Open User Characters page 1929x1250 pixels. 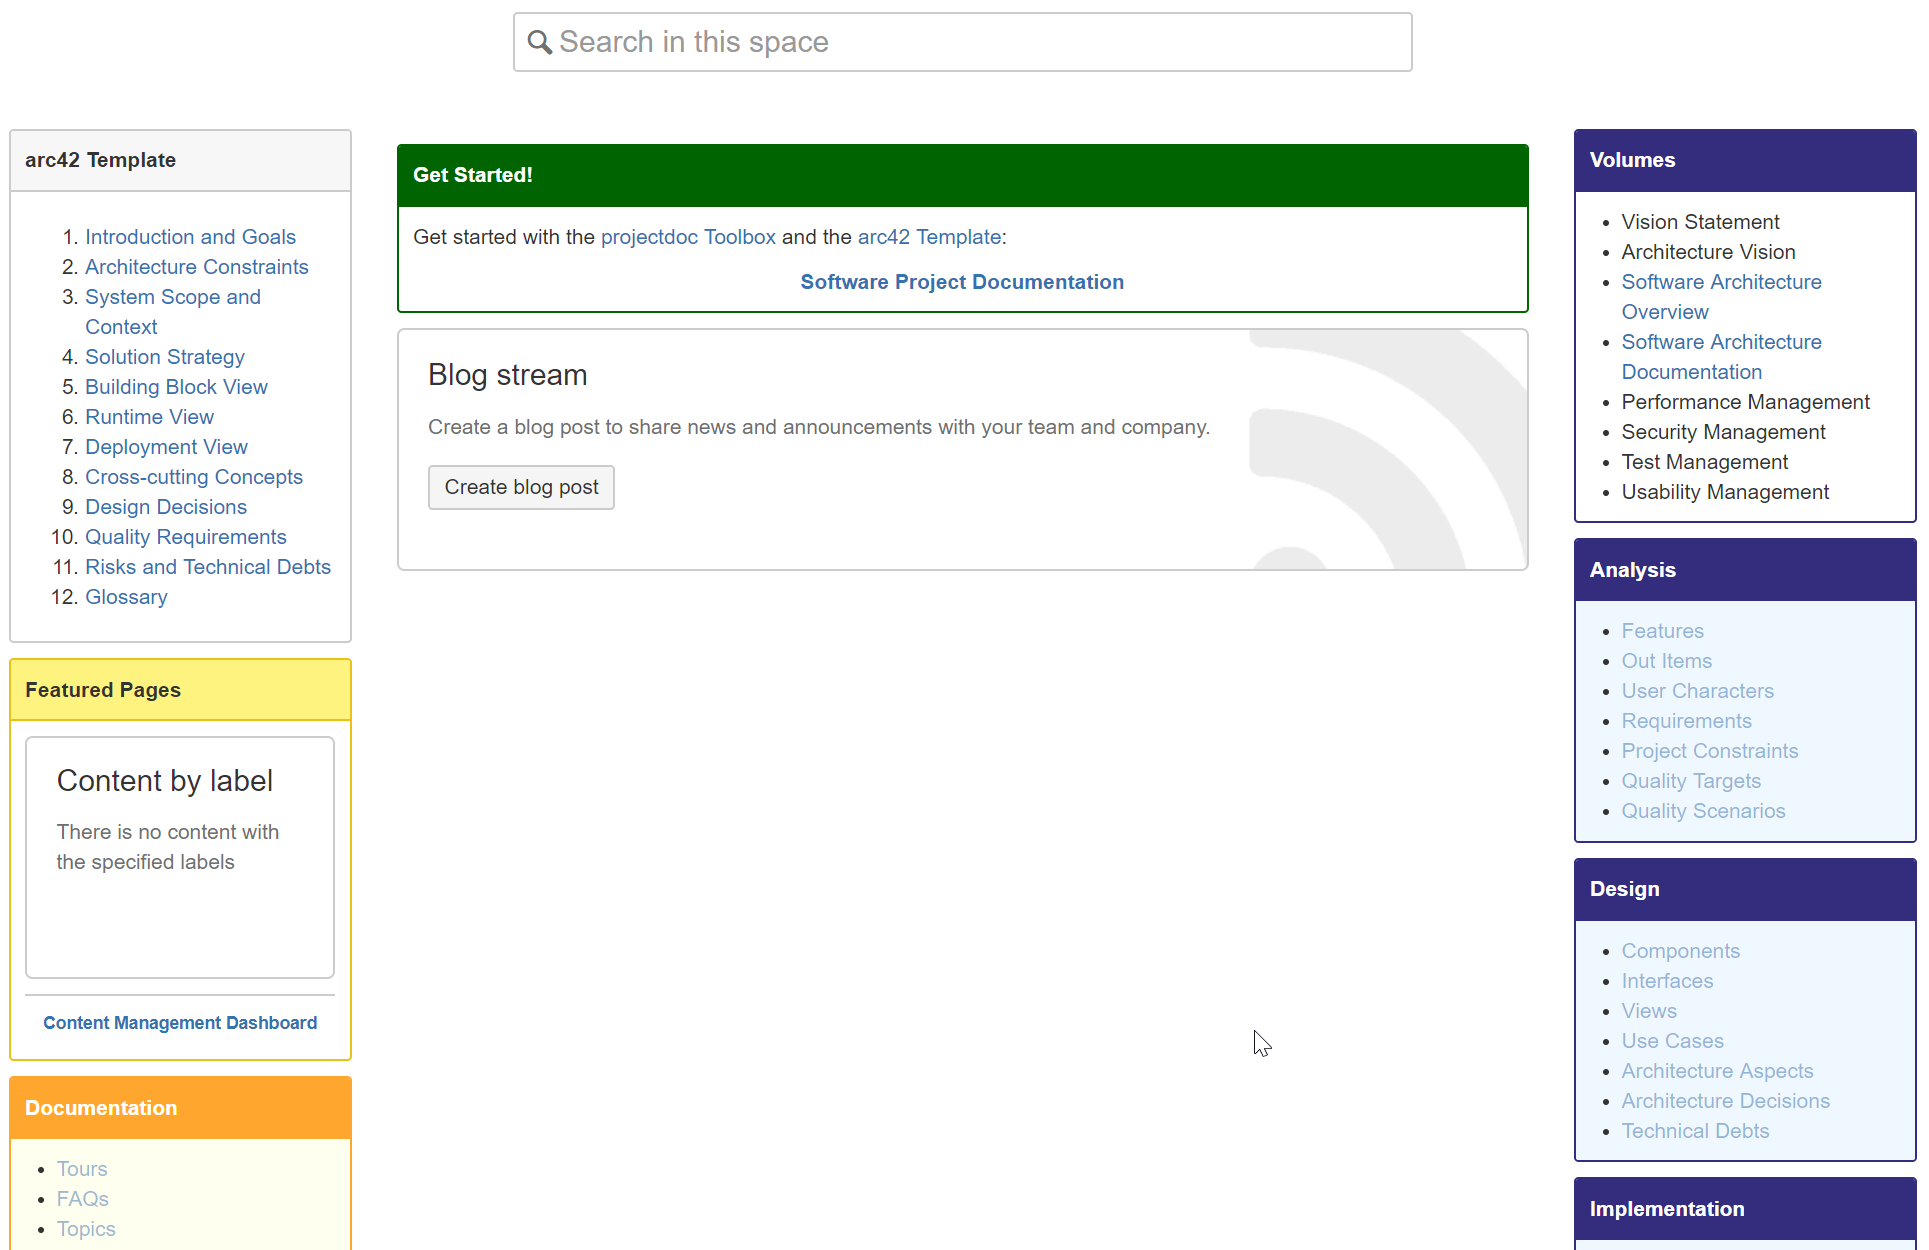1697,691
